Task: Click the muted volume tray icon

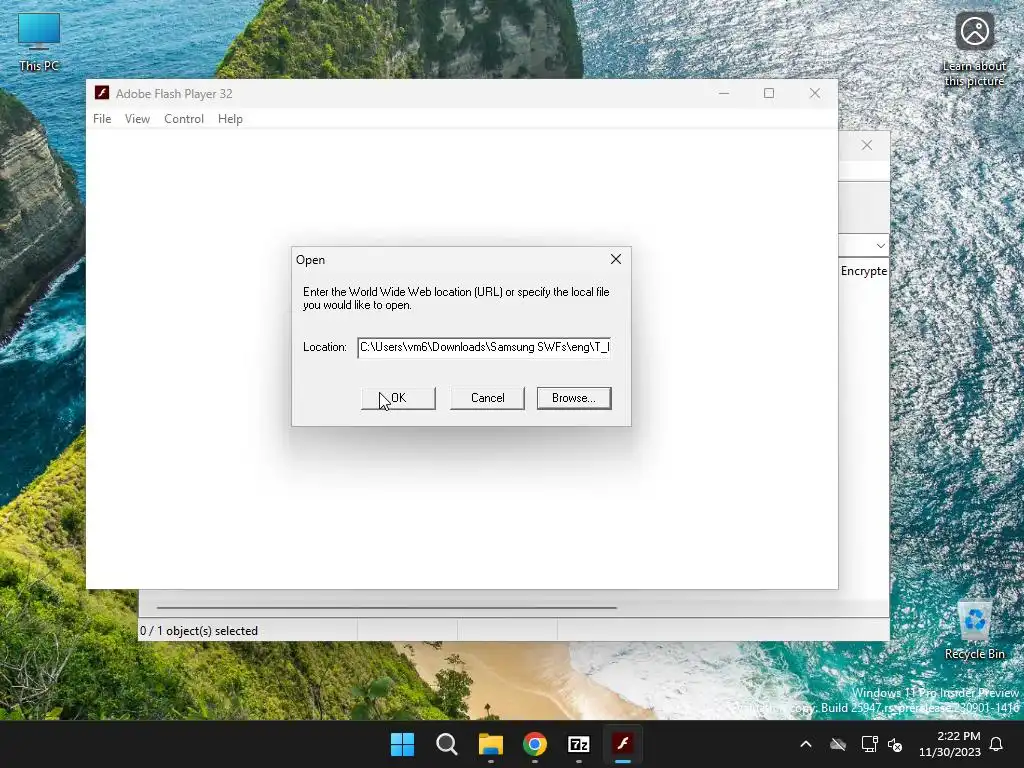Action: [x=895, y=744]
